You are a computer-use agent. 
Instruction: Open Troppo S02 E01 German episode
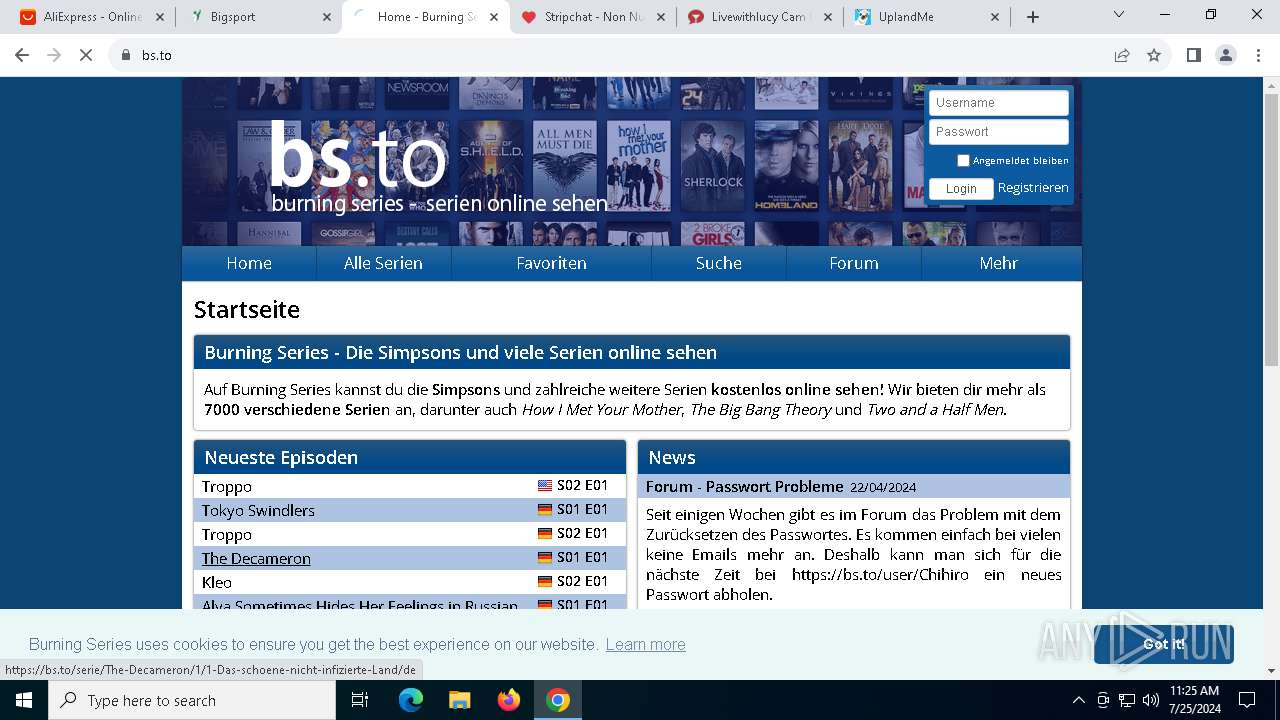point(410,534)
